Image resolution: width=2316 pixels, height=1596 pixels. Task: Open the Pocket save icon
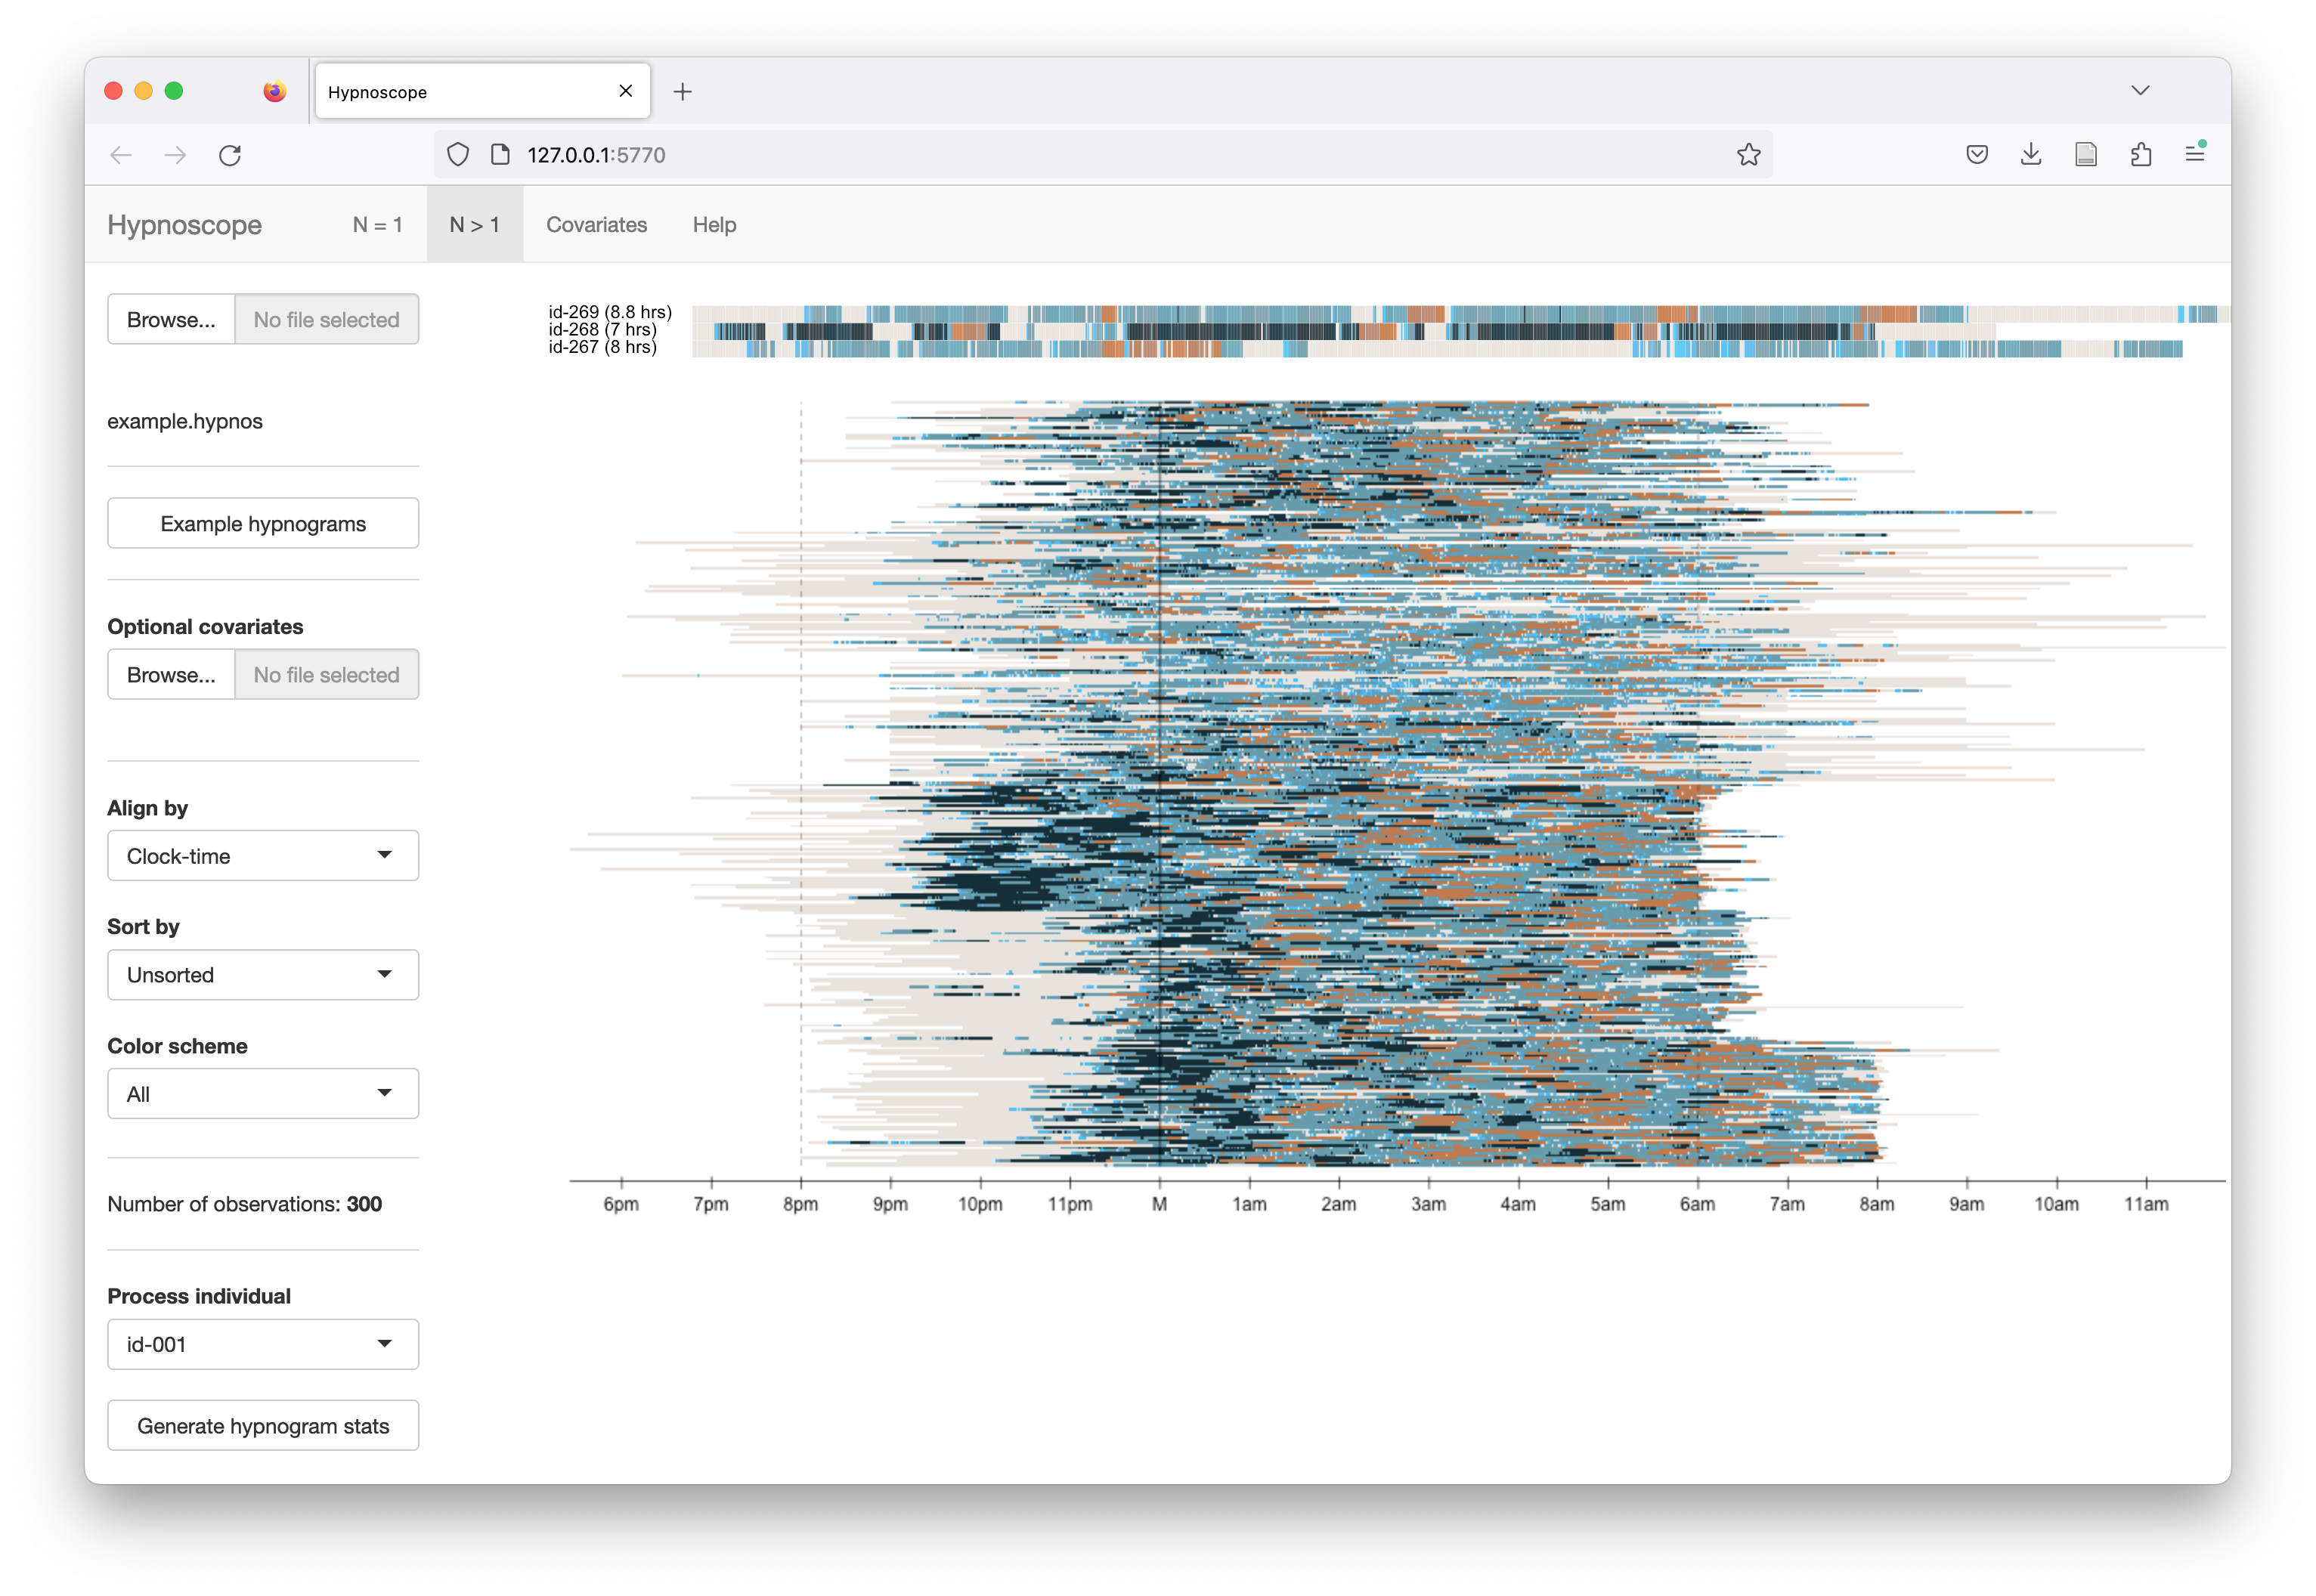[x=1976, y=155]
